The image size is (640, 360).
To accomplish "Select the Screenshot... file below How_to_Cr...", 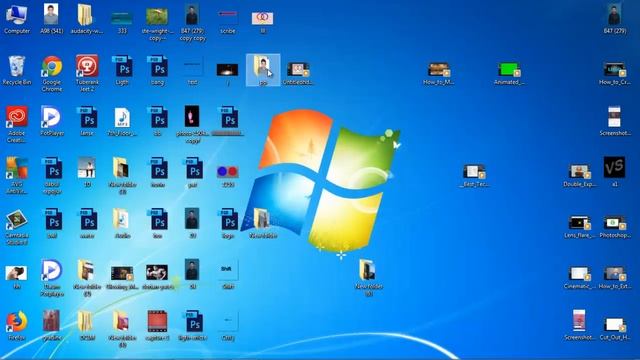I will [614, 121].
